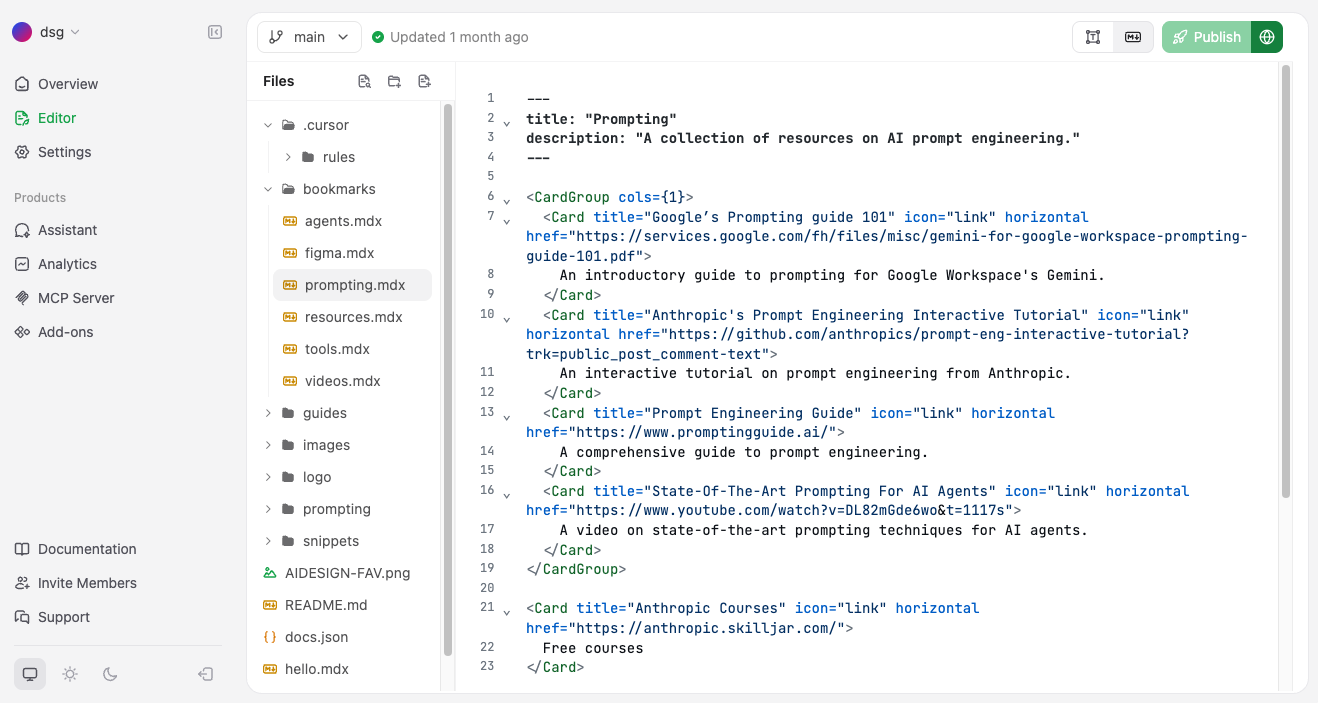Click file tree vertical scrollbar
The image size is (1318, 703).
447,380
